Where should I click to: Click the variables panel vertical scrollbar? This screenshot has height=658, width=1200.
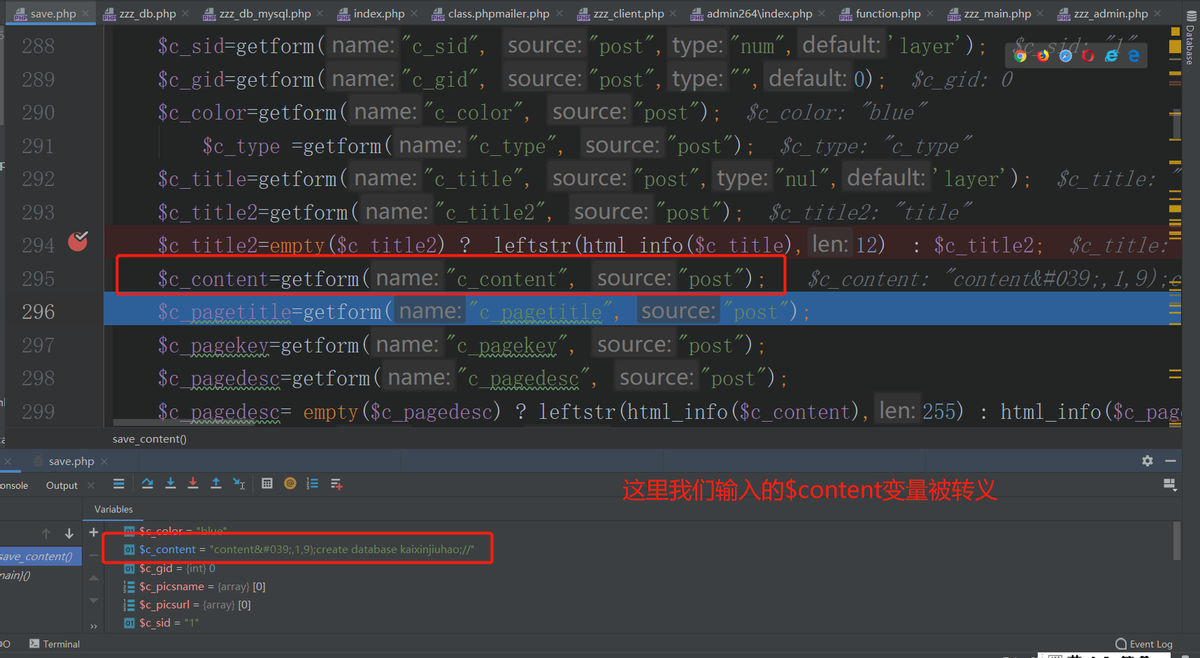(1176, 541)
